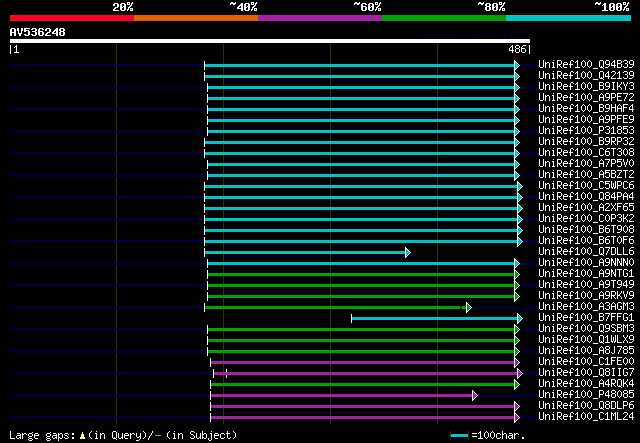Click the green A3AGM3 alignment bar
This screenshot has height=443, width=640.
pos(336,307)
